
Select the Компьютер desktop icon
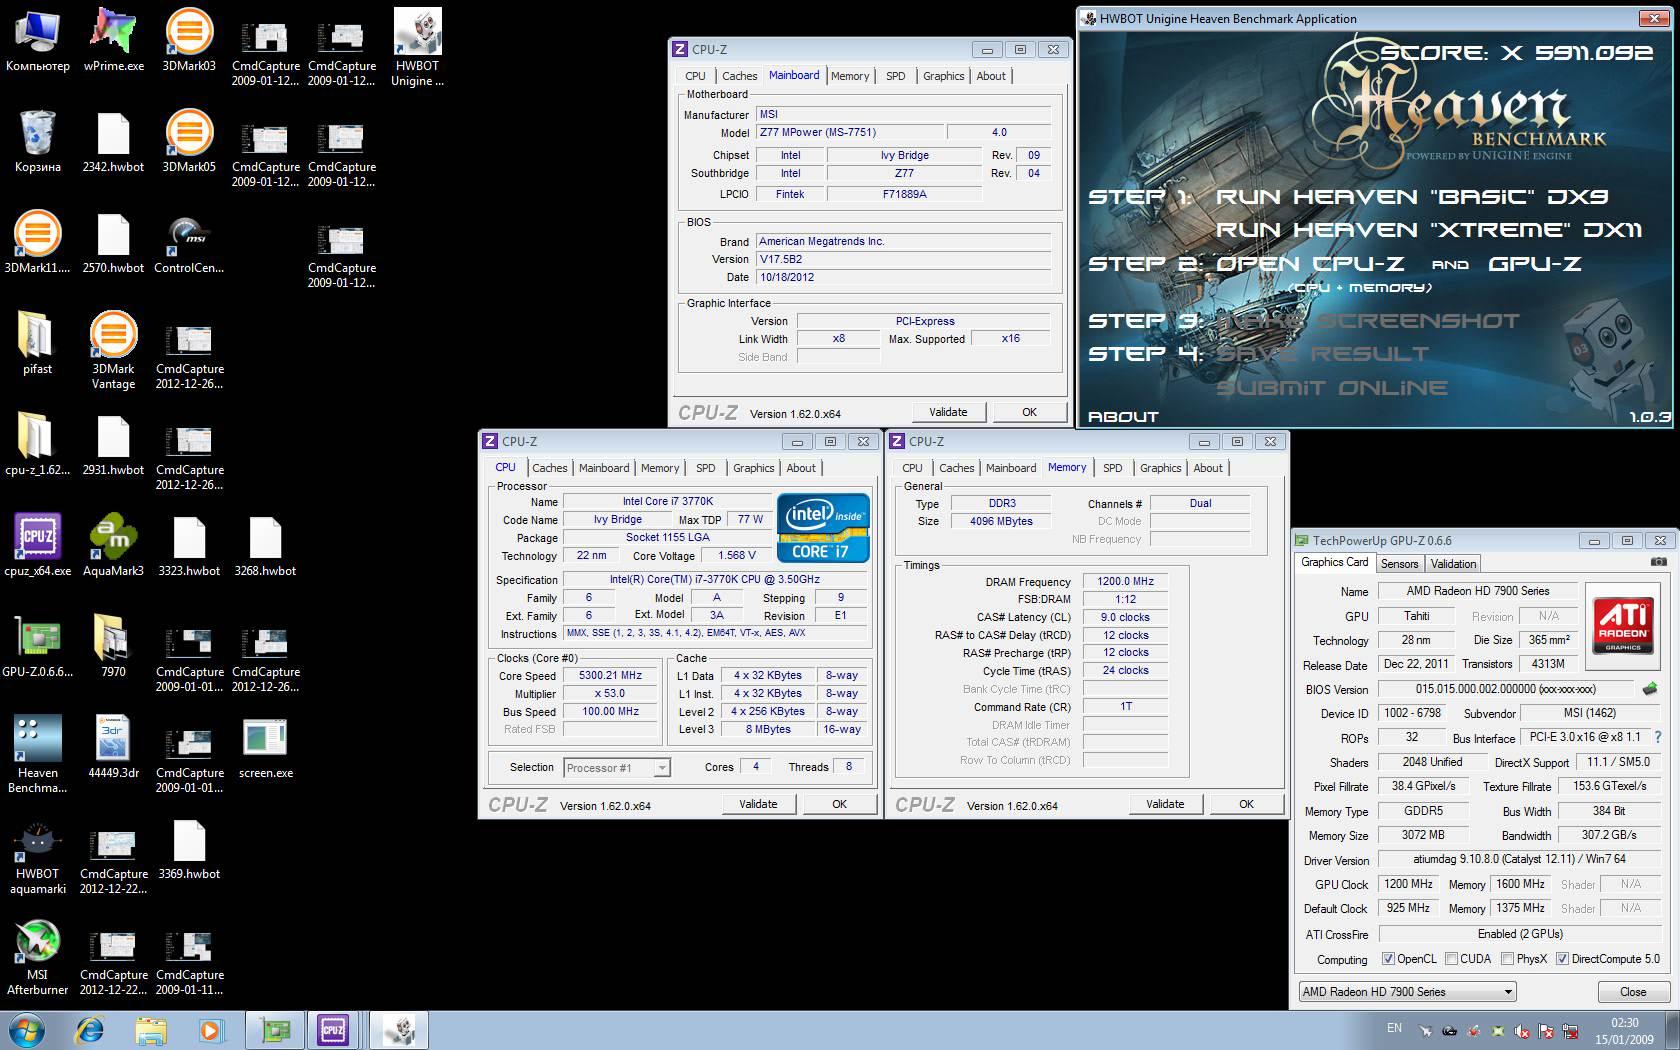pyautogui.click(x=37, y=40)
